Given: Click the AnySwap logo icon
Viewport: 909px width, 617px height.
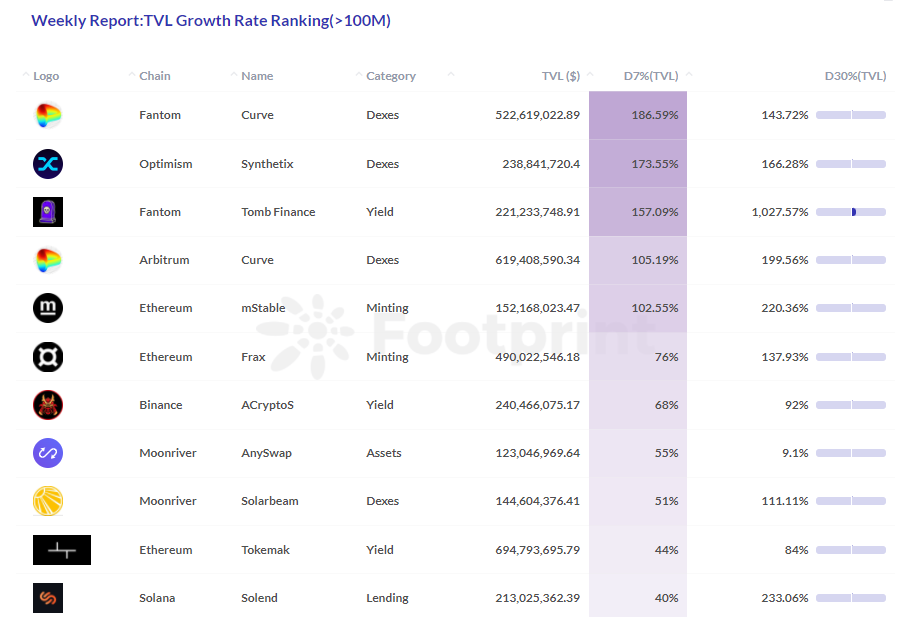Looking at the screenshot, I should click(x=48, y=453).
